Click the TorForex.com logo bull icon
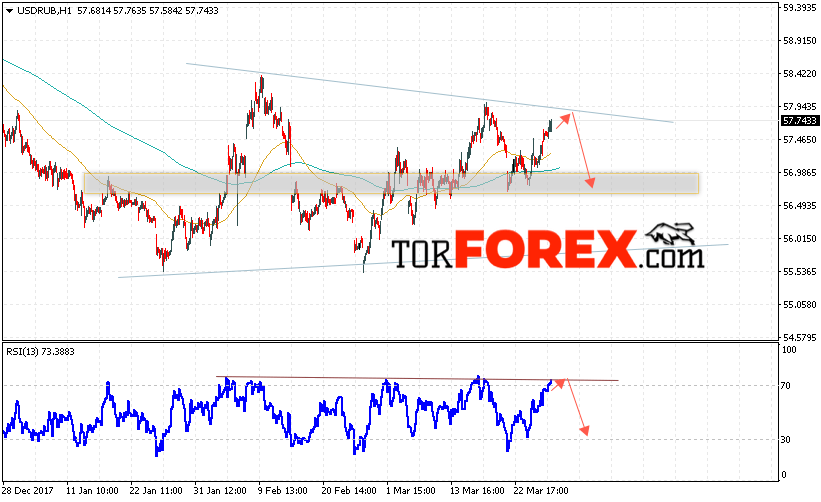Screen dimensions: 821x502 click(x=671, y=233)
